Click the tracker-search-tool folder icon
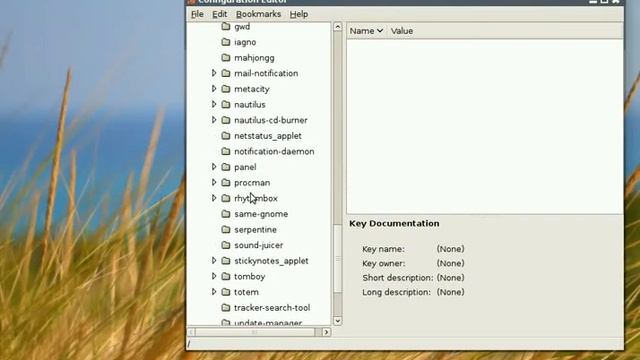Viewport: 640px width, 360px height. point(226,307)
